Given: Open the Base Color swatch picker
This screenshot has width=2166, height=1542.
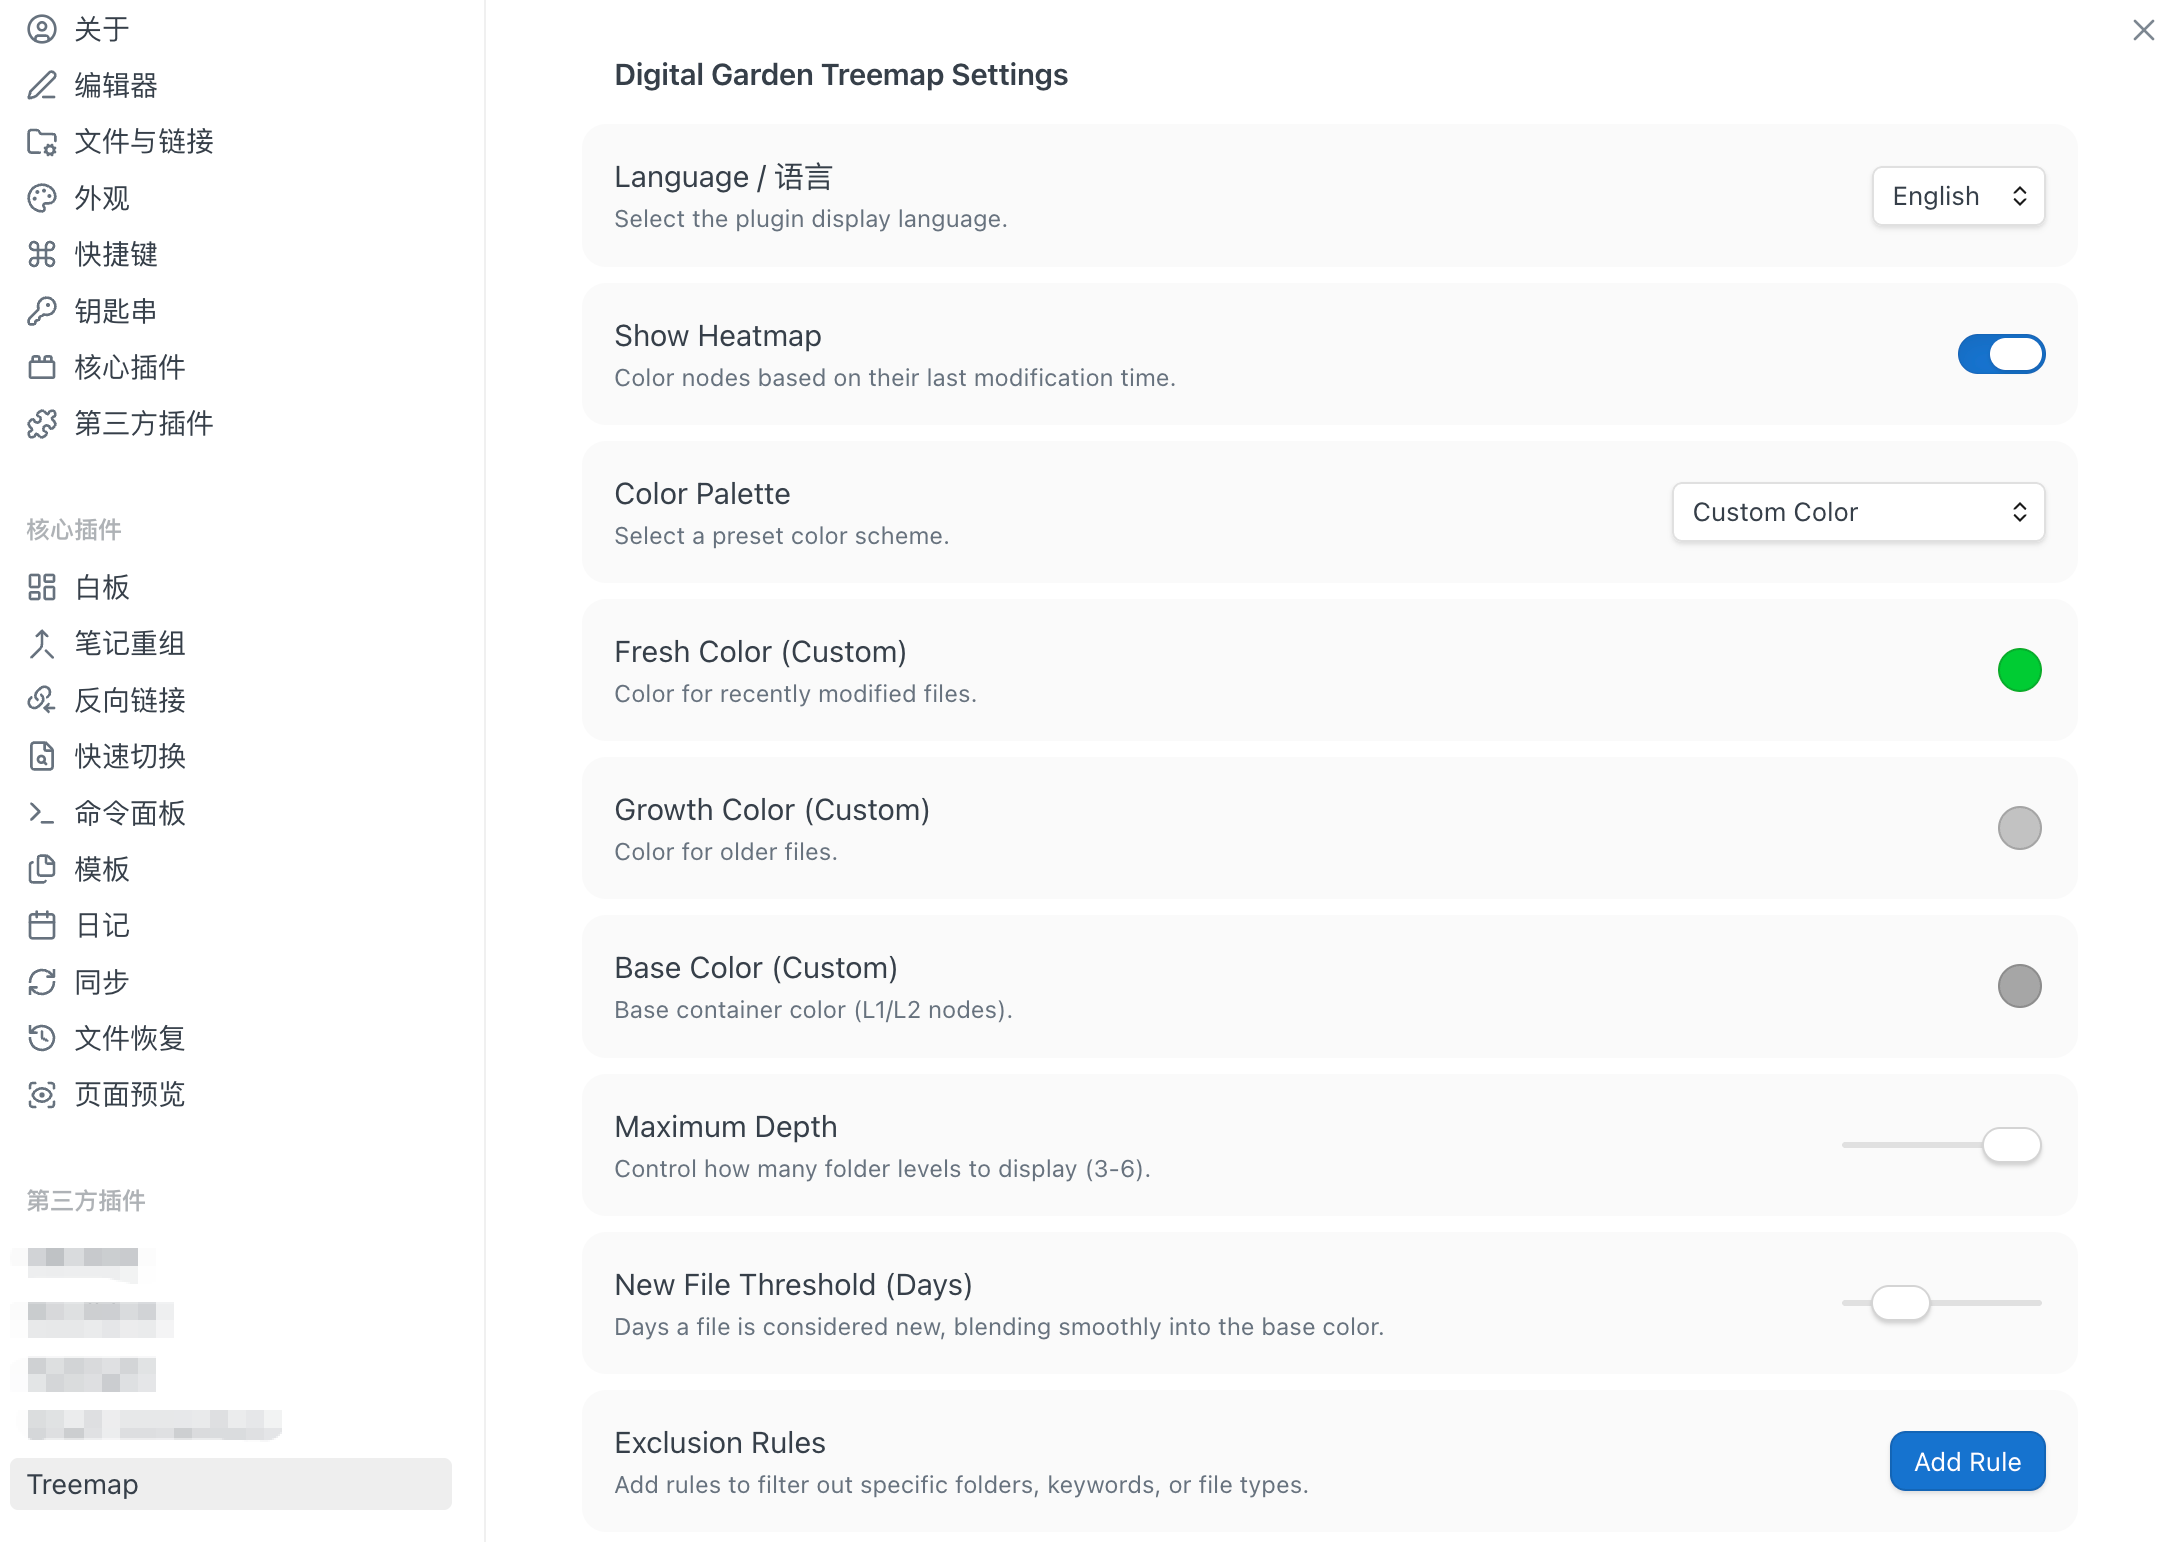Looking at the screenshot, I should click(x=2019, y=986).
